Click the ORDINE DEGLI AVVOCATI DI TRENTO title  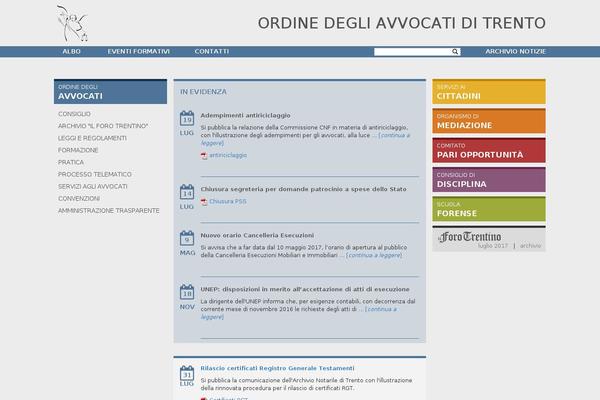[402, 23]
